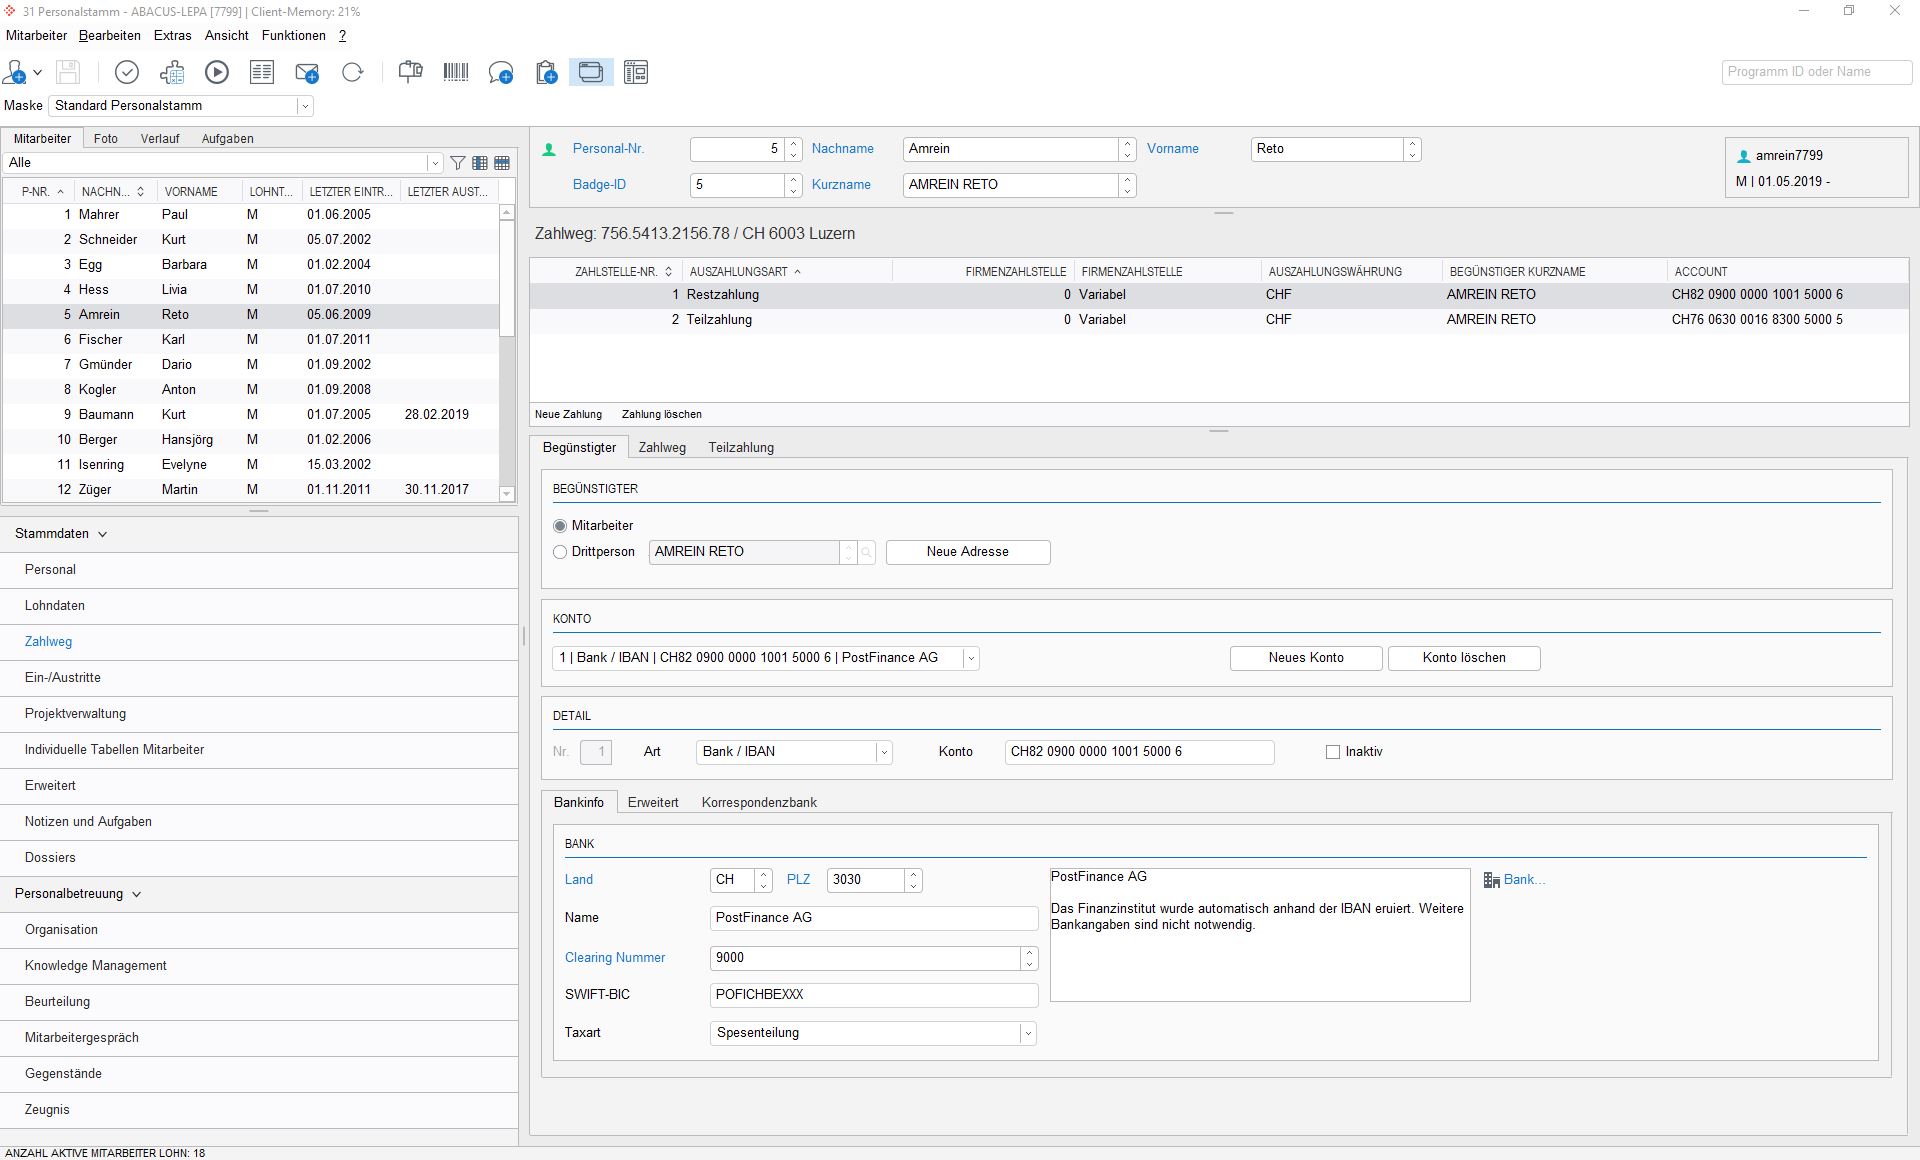Click the mailbox toolbar icon
This screenshot has height=1160, width=1920.
[411, 72]
